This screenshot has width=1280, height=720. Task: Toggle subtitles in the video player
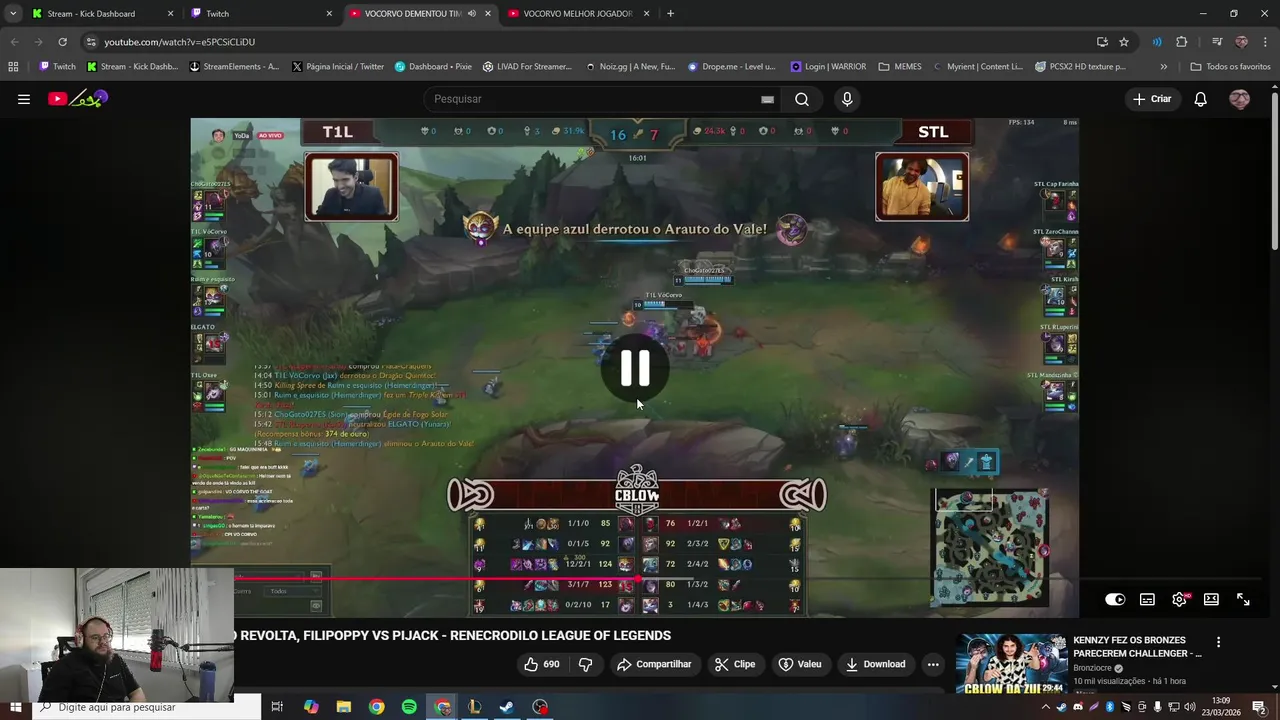click(x=1147, y=599)
